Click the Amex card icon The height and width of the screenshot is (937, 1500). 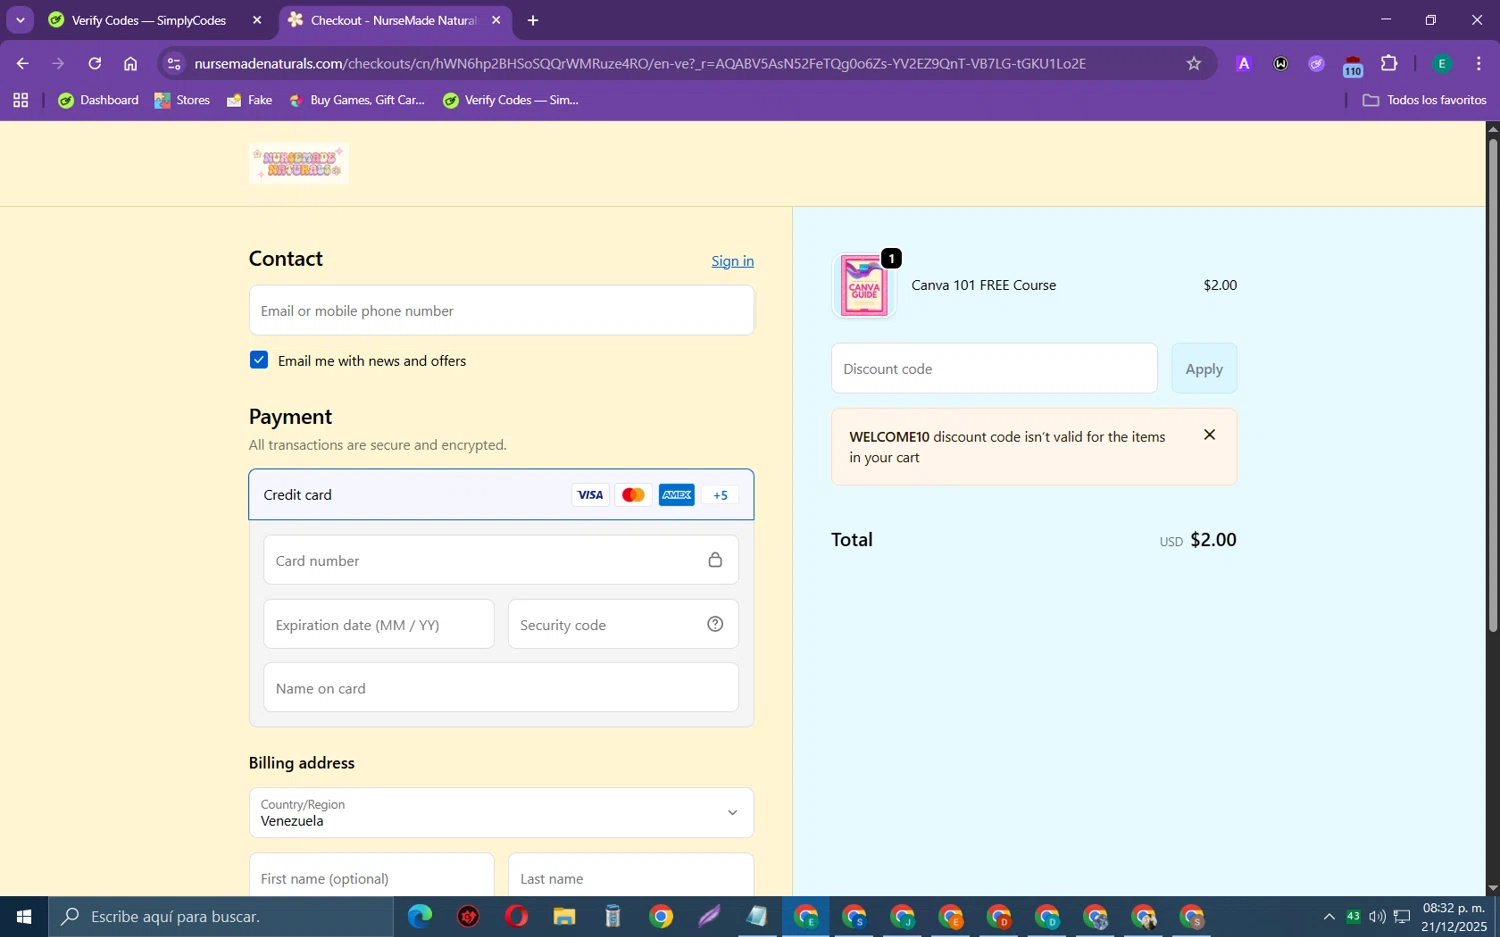click(x=676, y=495)
